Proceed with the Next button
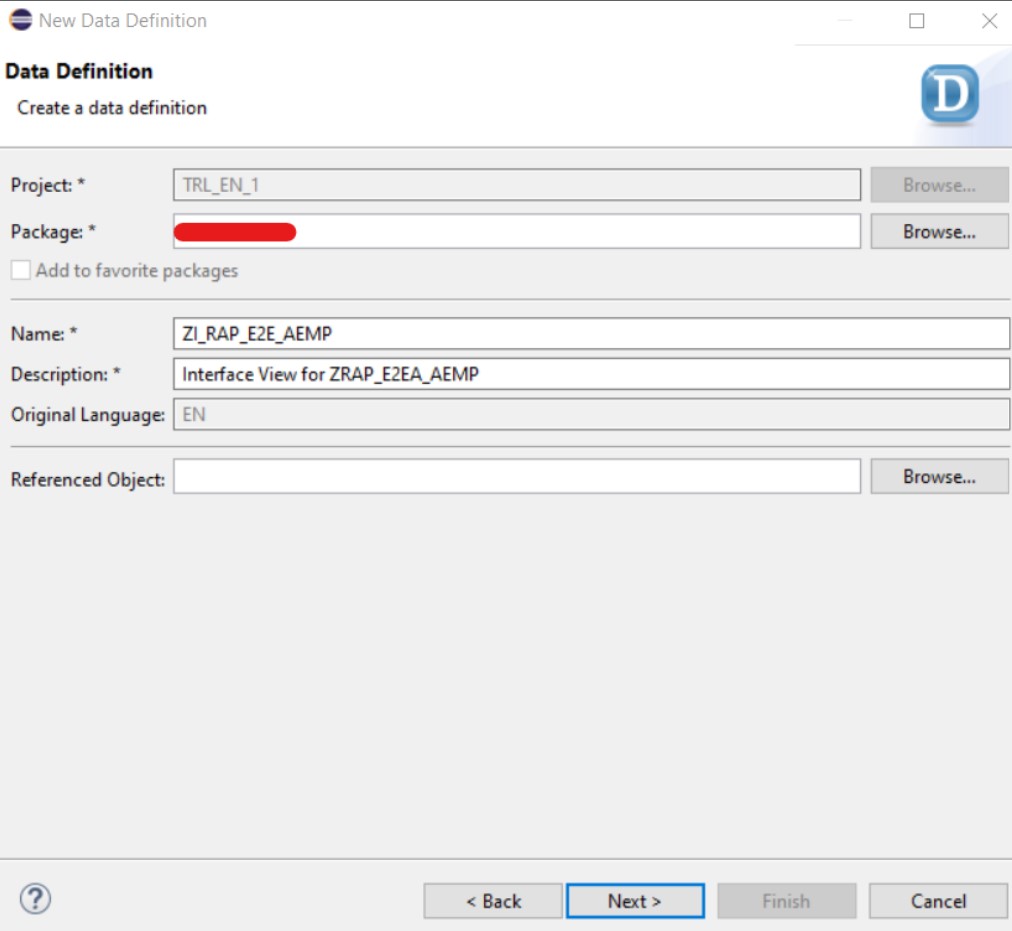This screenshot has width=1012, height=931. click(x=635, y=901)
